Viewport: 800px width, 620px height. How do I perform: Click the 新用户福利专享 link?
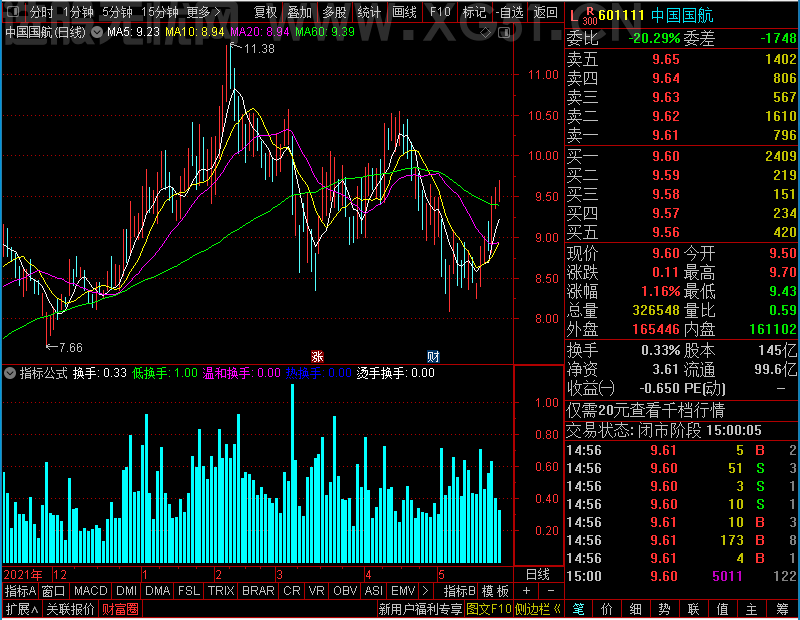point(420,609)
